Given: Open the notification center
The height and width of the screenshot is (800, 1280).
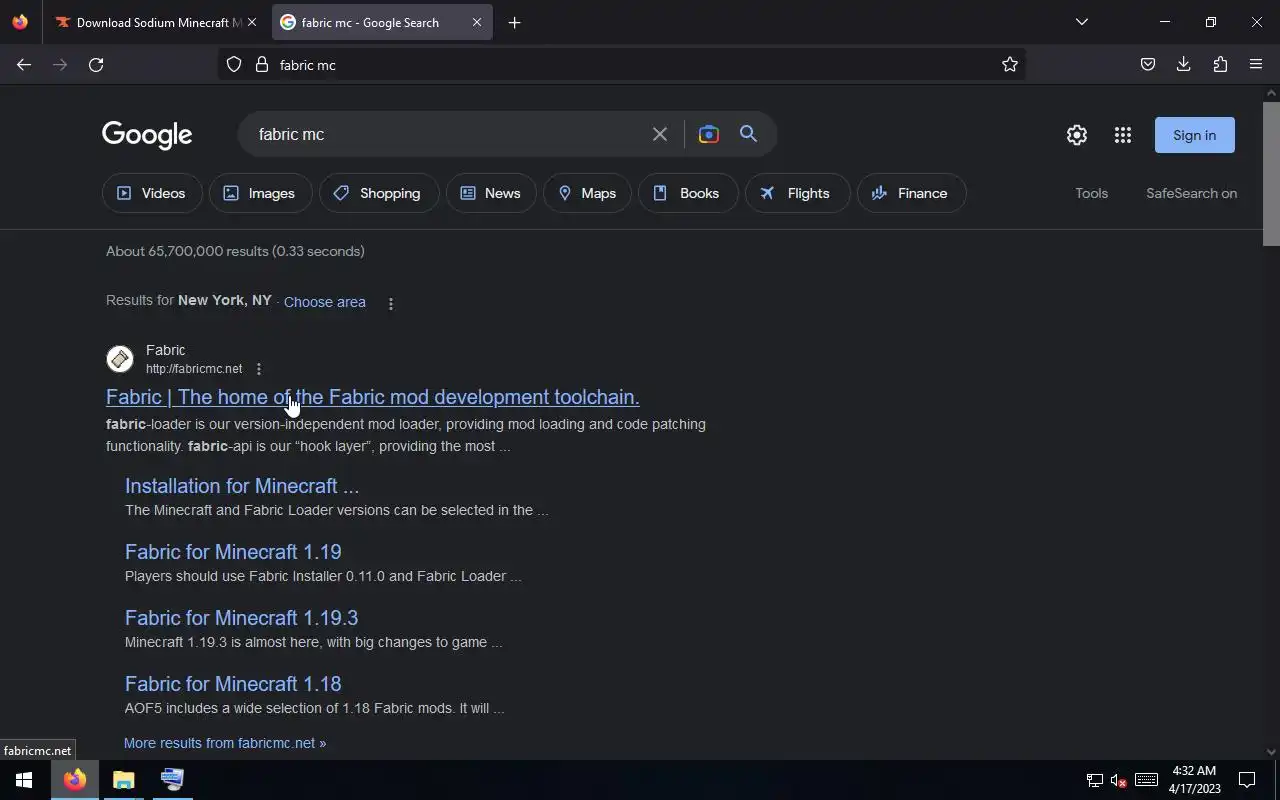Looking at the screenshot, I should pyautogui.click(x=1247, y=780).
